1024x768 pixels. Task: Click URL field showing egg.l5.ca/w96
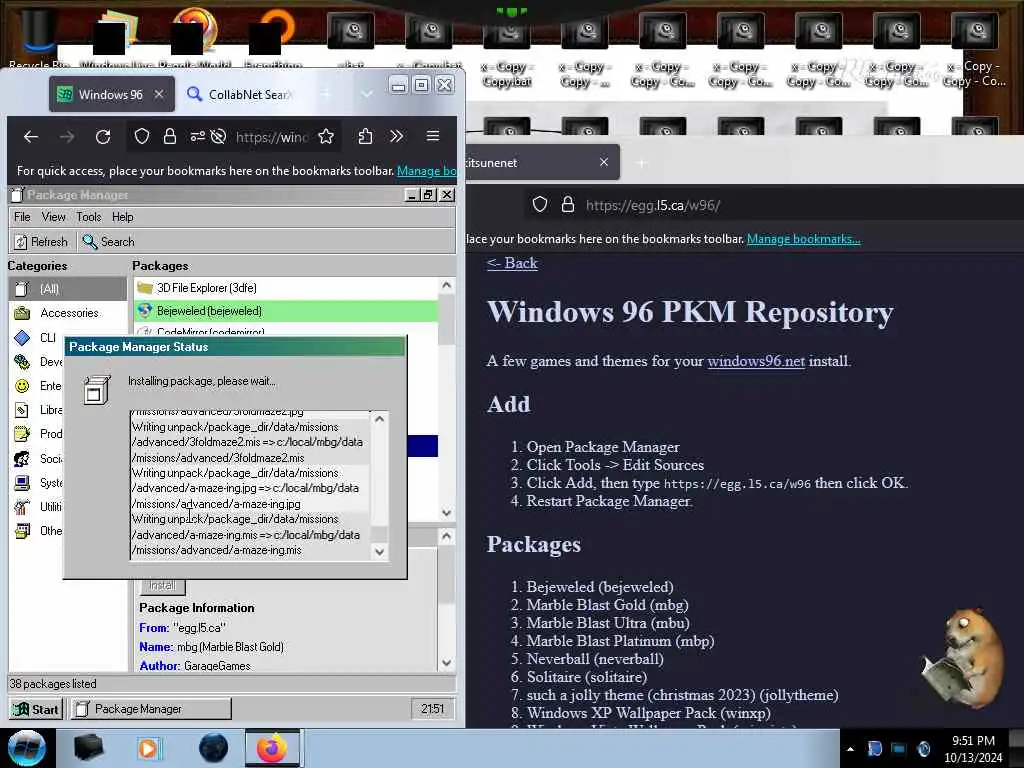coord(653,206)
